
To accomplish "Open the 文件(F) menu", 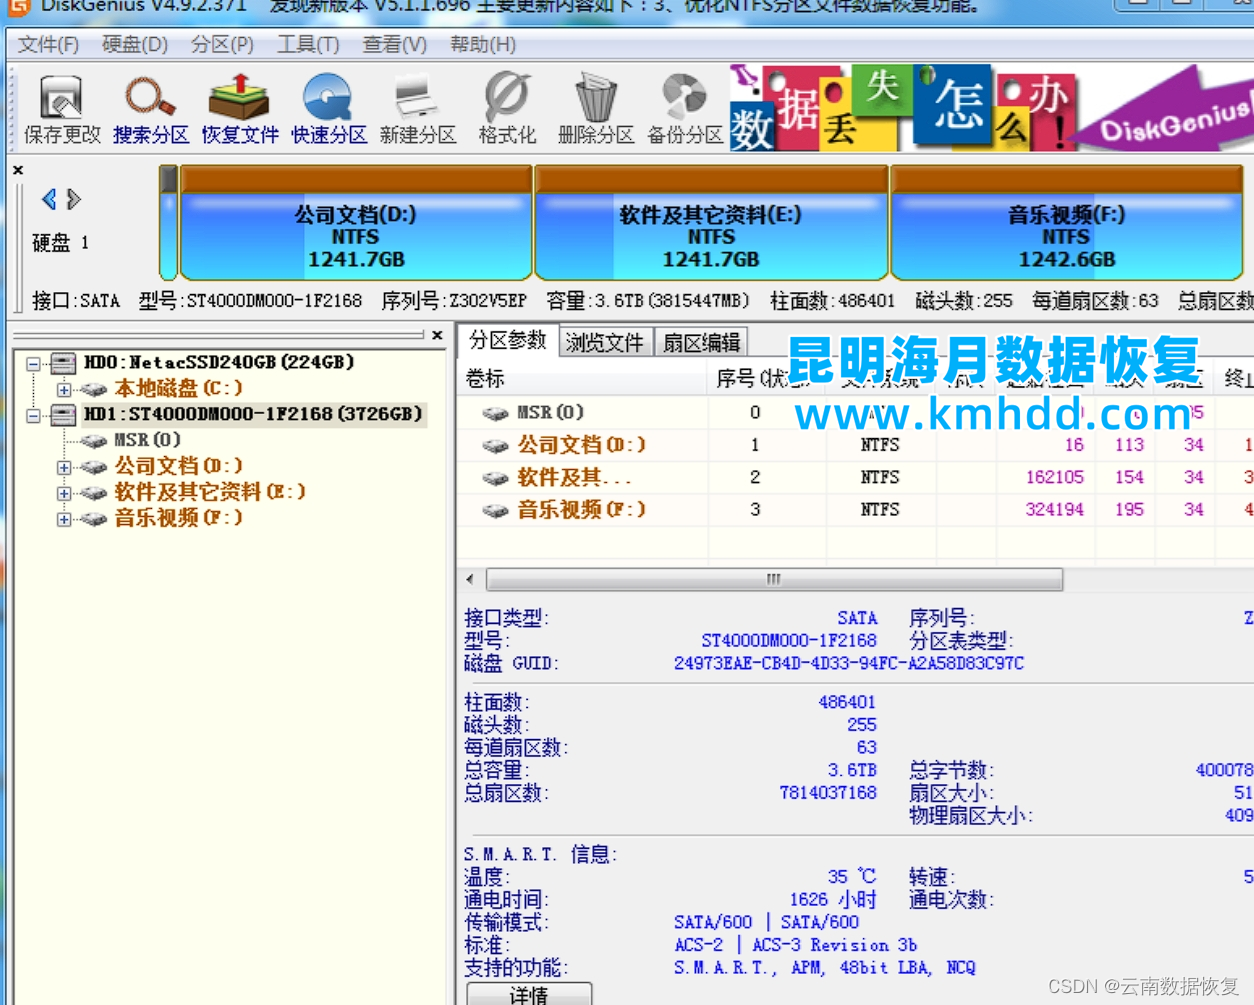I will 48,45.
